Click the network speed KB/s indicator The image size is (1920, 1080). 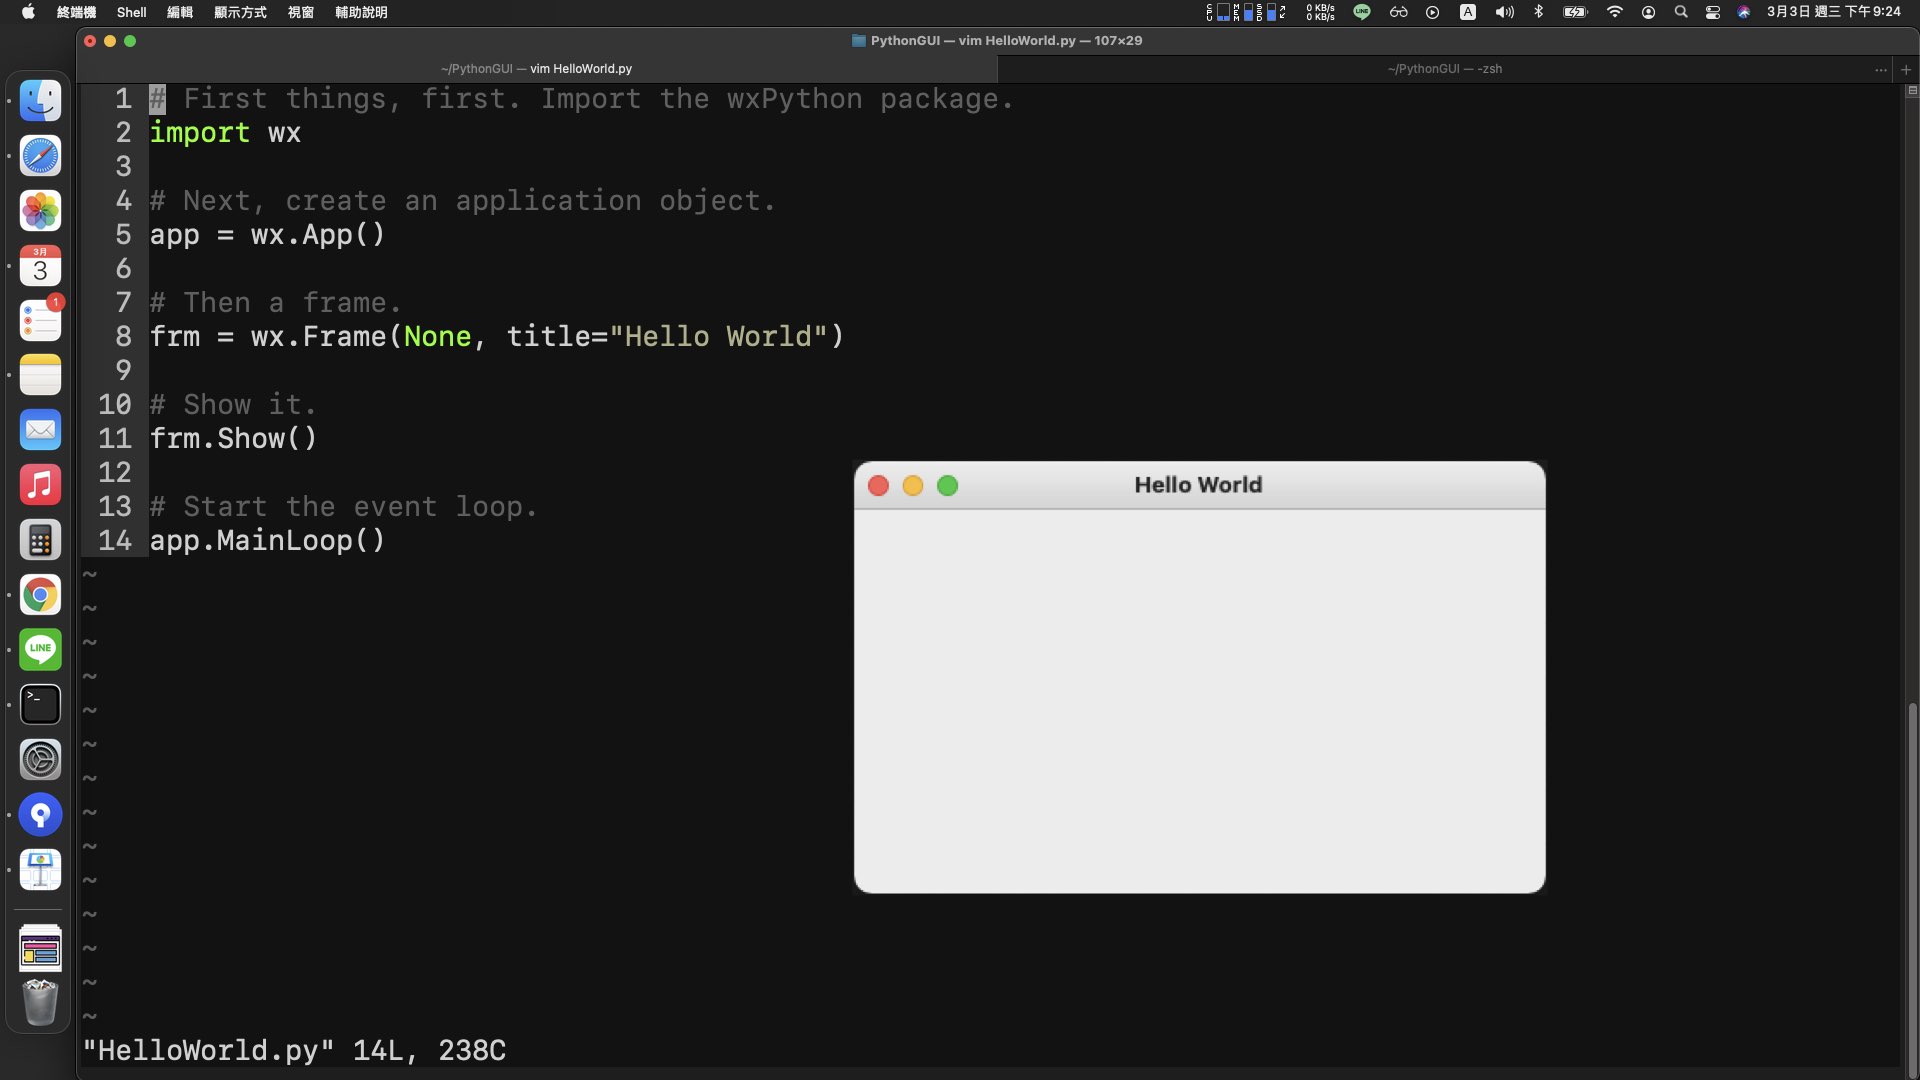1320,12
